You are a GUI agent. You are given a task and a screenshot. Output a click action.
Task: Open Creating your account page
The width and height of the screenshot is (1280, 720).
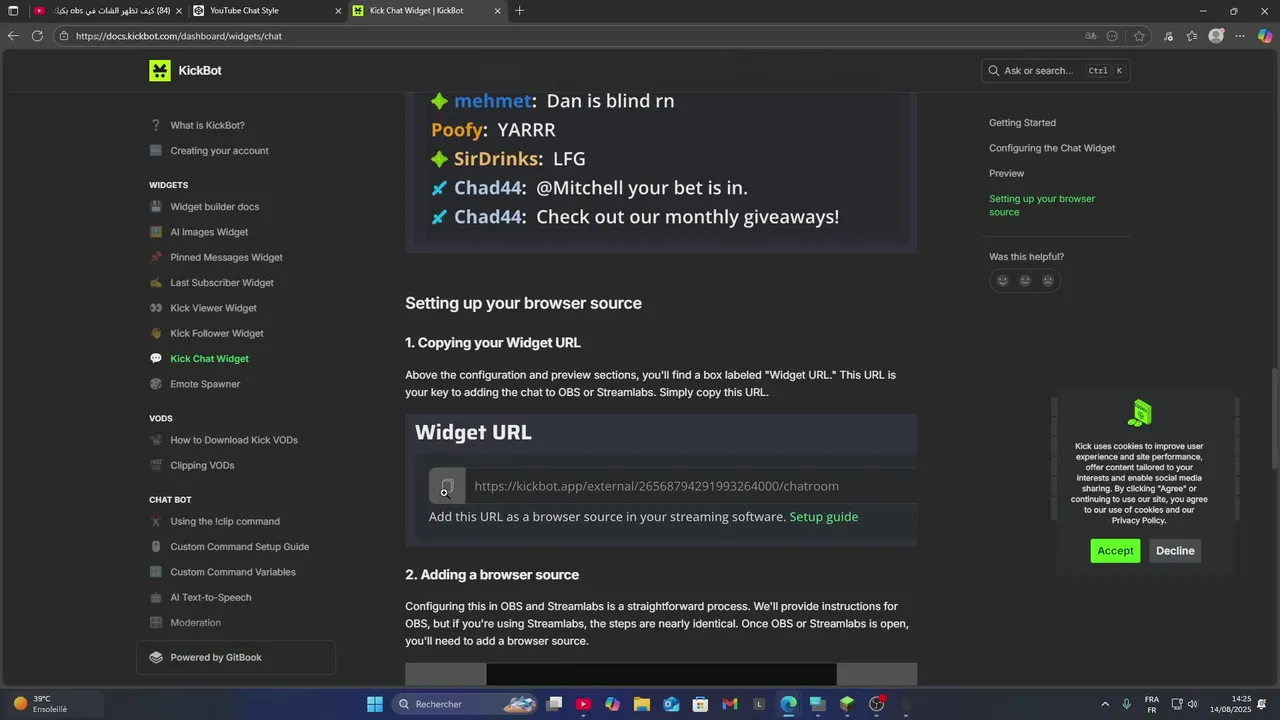(219, 151)
